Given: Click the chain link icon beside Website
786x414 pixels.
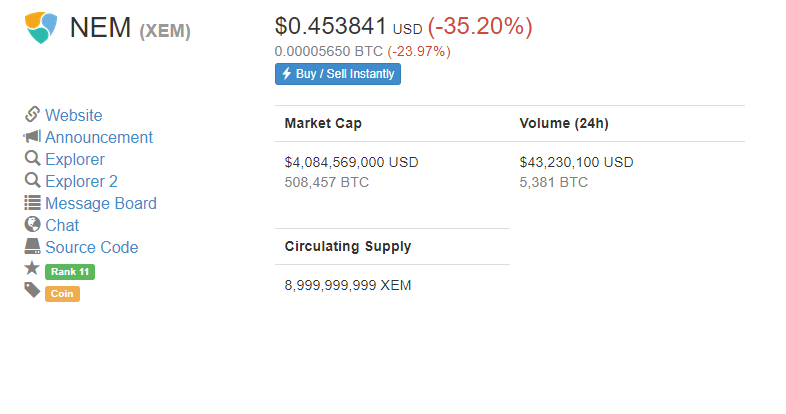Looking at the screenshot, I should point(32,114).
